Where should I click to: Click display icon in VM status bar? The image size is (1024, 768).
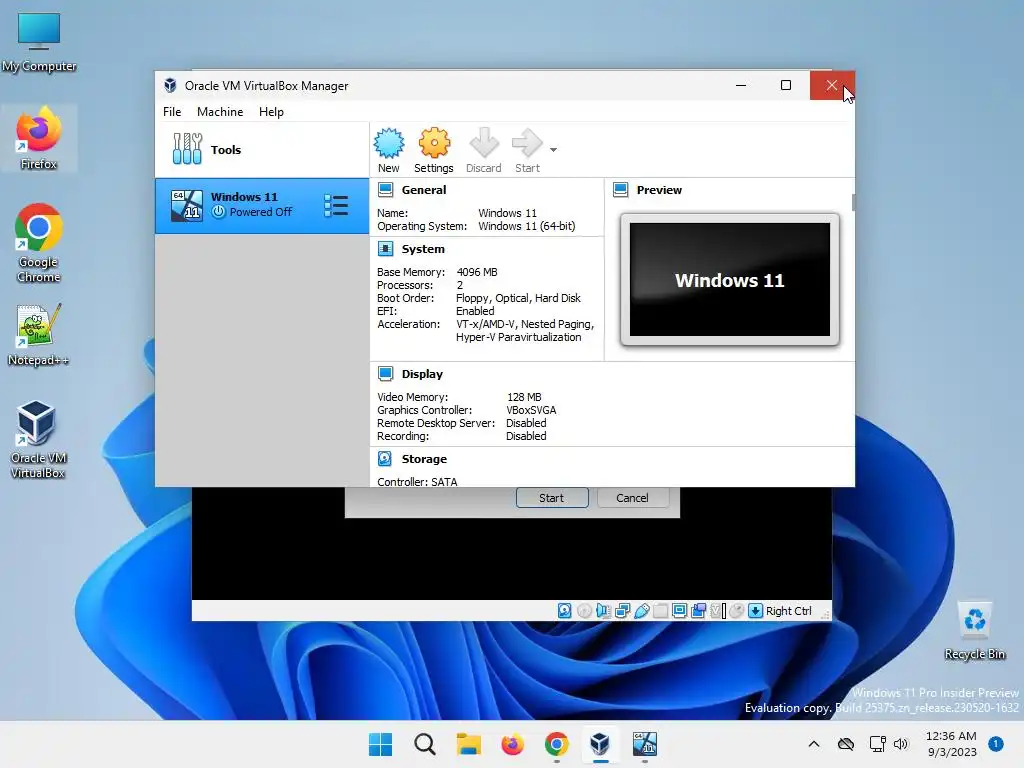click(679, 611)
